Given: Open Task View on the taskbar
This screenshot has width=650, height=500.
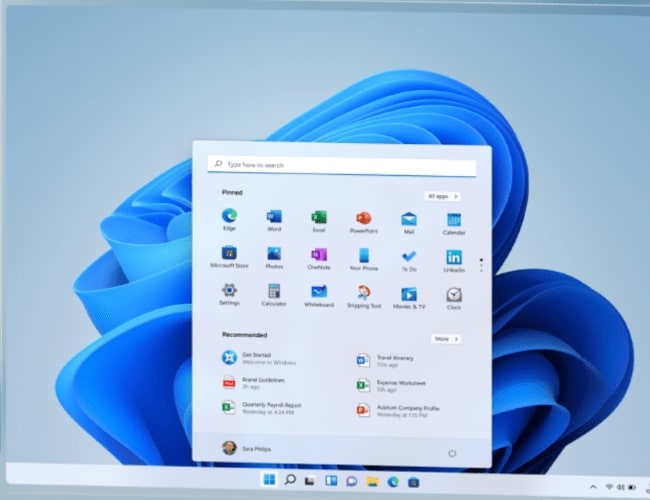Looking at the screenshot, I should click(310, 481).
